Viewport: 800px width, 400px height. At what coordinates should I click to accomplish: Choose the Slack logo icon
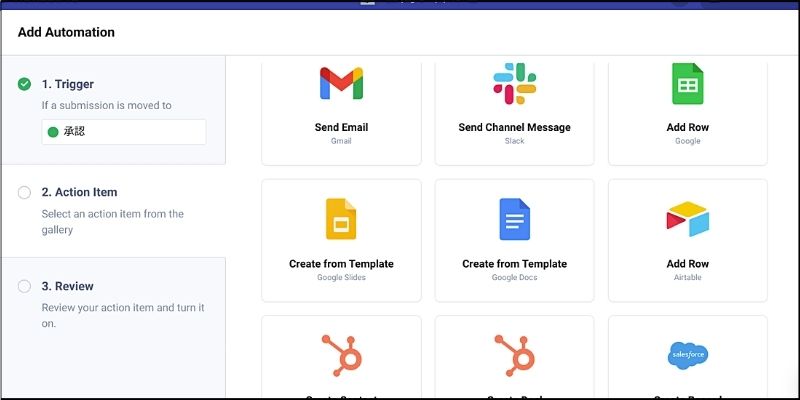(514, 83)
